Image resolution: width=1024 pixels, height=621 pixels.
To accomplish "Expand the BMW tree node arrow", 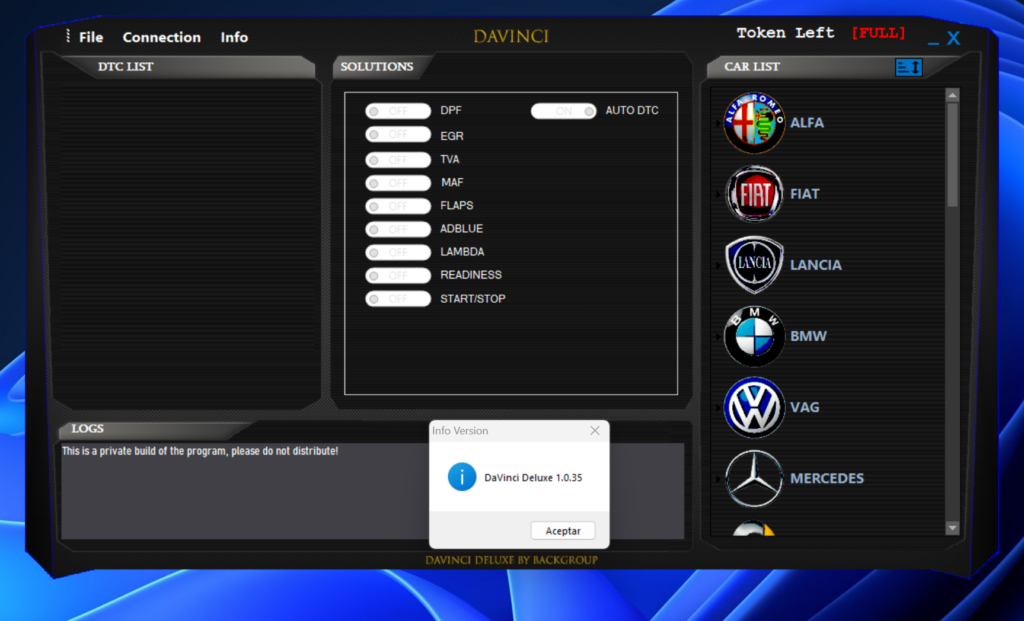I will click(x=718, y=336).
